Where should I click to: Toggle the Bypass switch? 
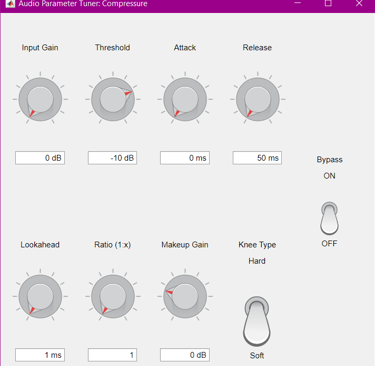[x=329, y=218]
